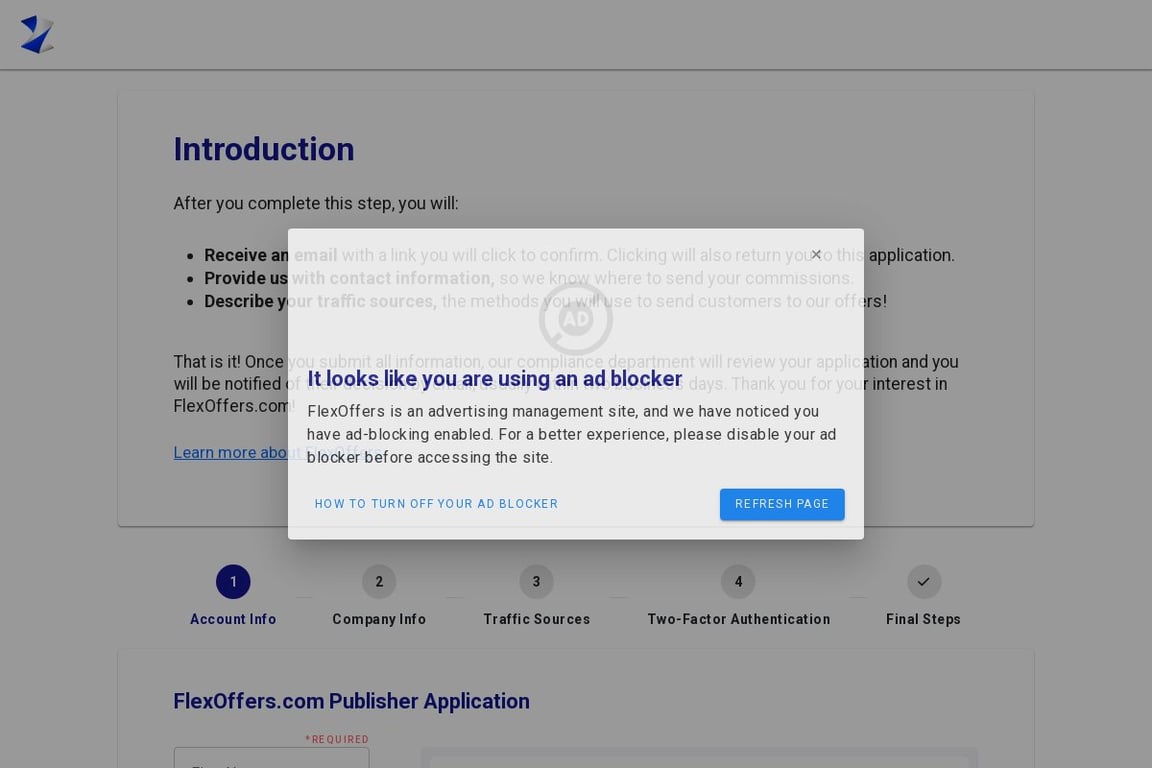Click the Two-Factor Authentication step label
The image size is (1152, 768).
[x=738, y=620]
